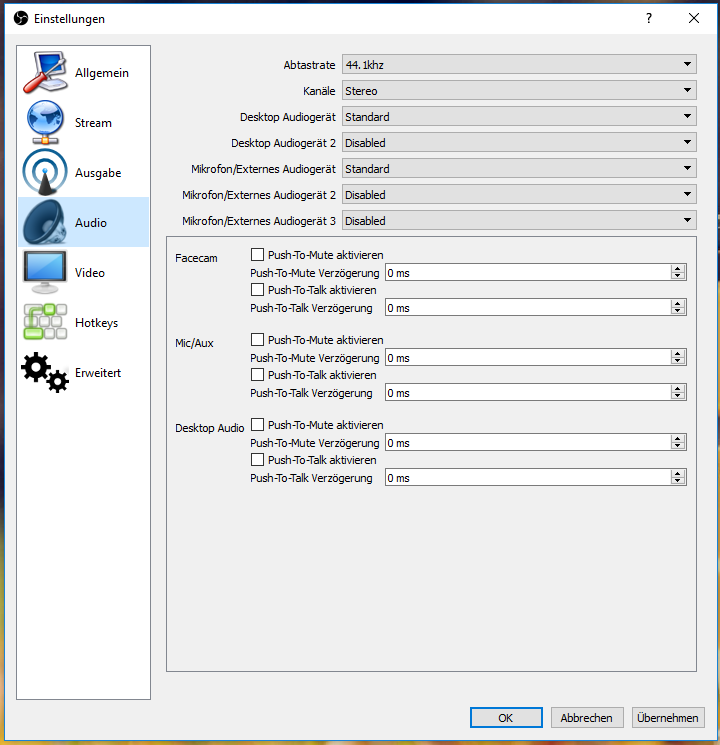
Task: Select the Audio speaker icon
Action: coord(44,223)
